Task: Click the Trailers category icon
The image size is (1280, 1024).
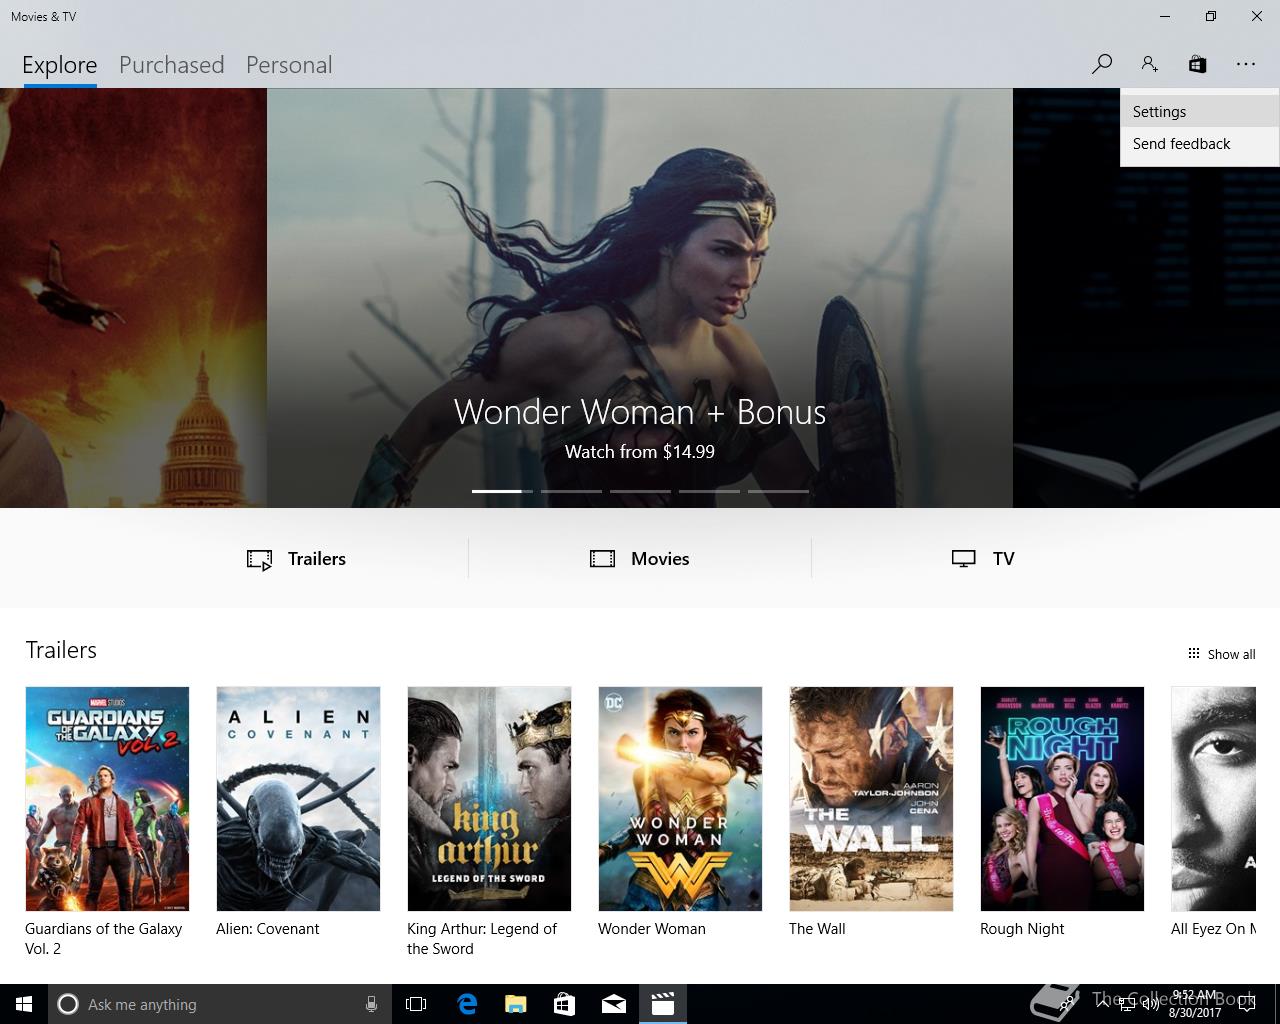Action: (x=259, y=559)
